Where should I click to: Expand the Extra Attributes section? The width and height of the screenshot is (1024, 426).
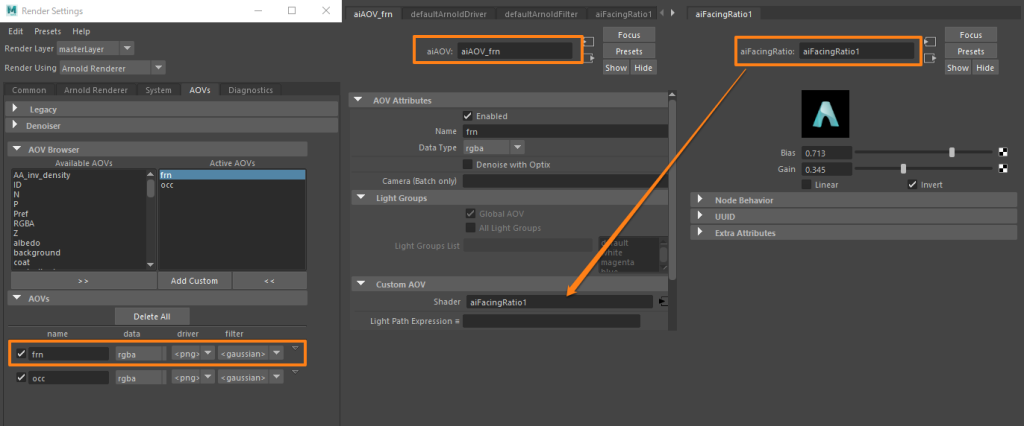[x=854, y=233]
